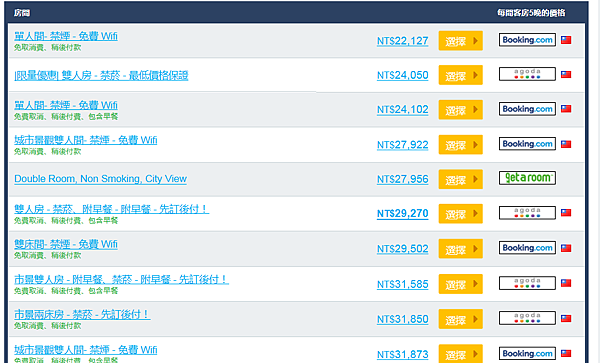This screenshot has height=363, width=600.
Task: Open the 雙床間- 禁煙 - 免費 Wifi link
Action: coord(66,244)
